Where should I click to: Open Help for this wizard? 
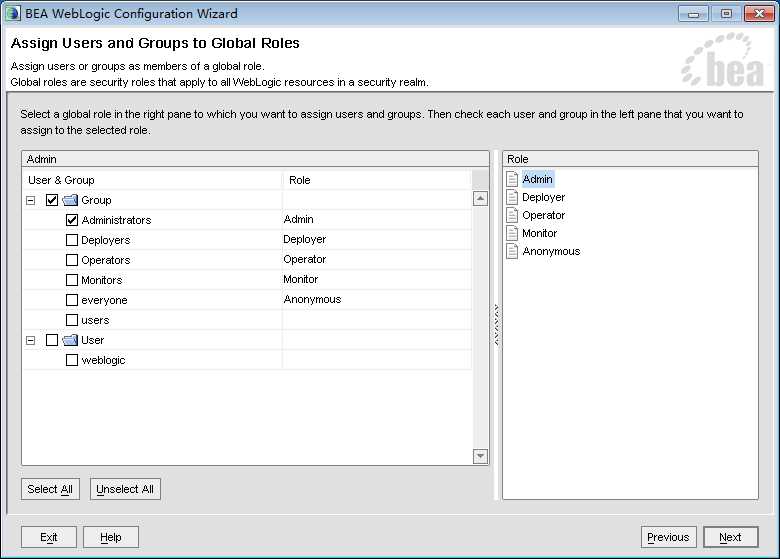tap(111, 537)
